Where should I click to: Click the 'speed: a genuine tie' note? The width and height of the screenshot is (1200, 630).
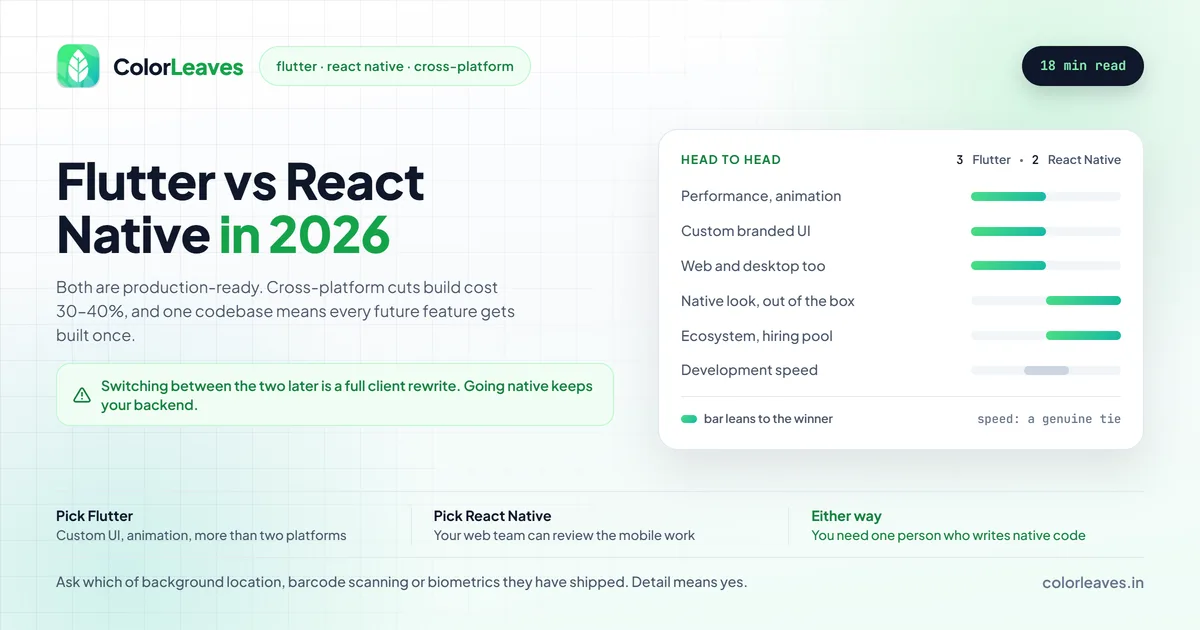pyautogui.click(x=1049, y=419)
